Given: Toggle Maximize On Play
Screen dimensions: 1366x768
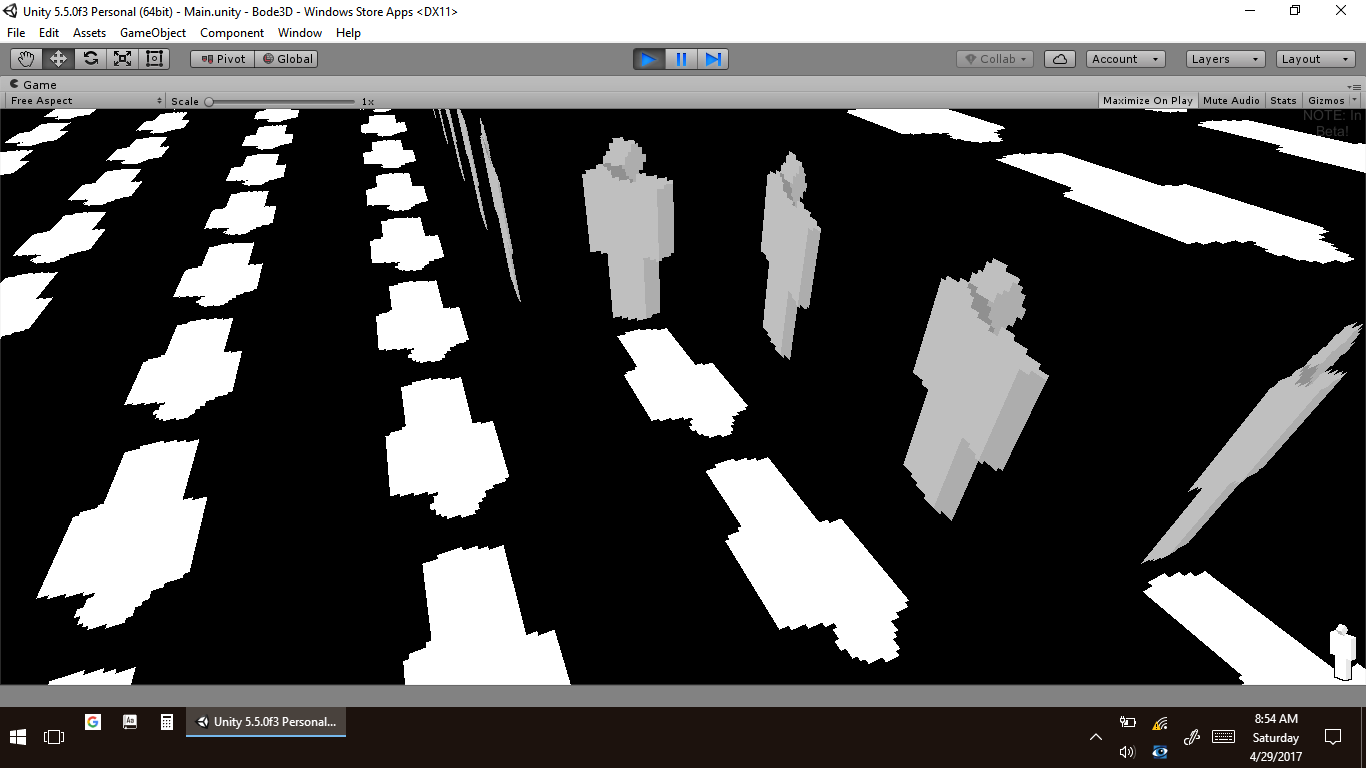Looking at the screenshot, I should (1147, 100).
